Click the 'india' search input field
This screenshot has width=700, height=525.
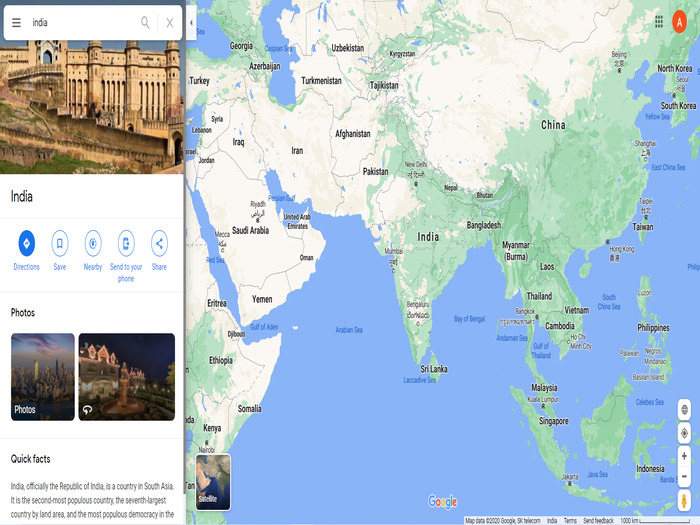(83, 22)
